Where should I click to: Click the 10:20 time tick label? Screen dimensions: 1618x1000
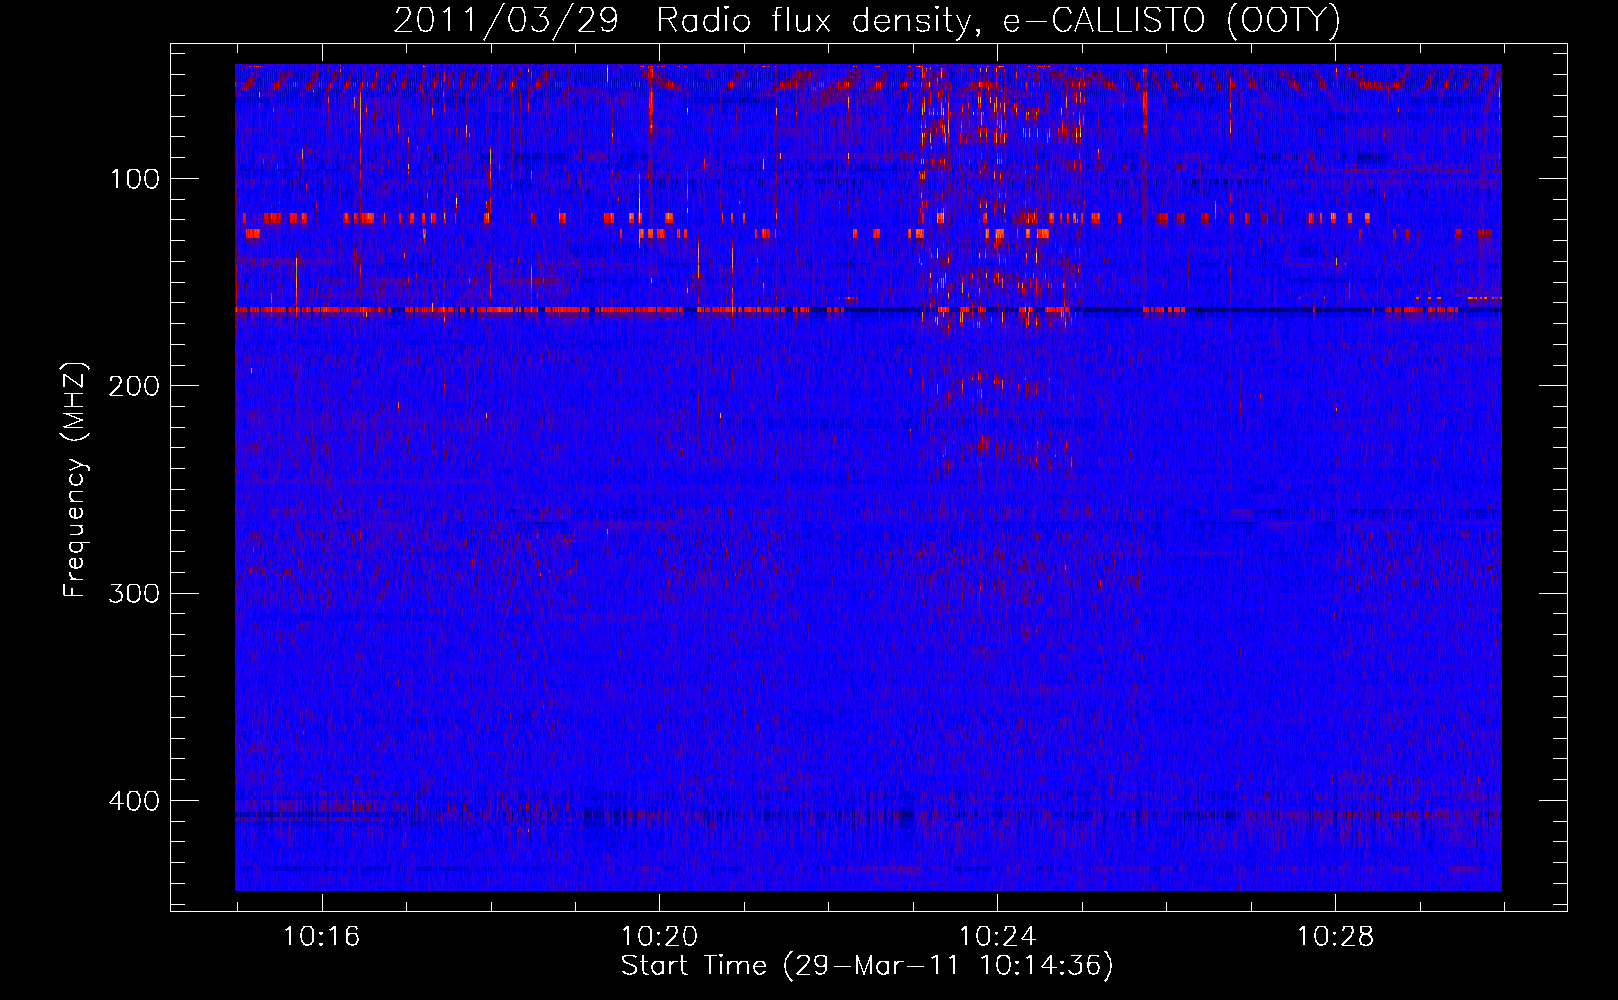[x=659, y=937]
